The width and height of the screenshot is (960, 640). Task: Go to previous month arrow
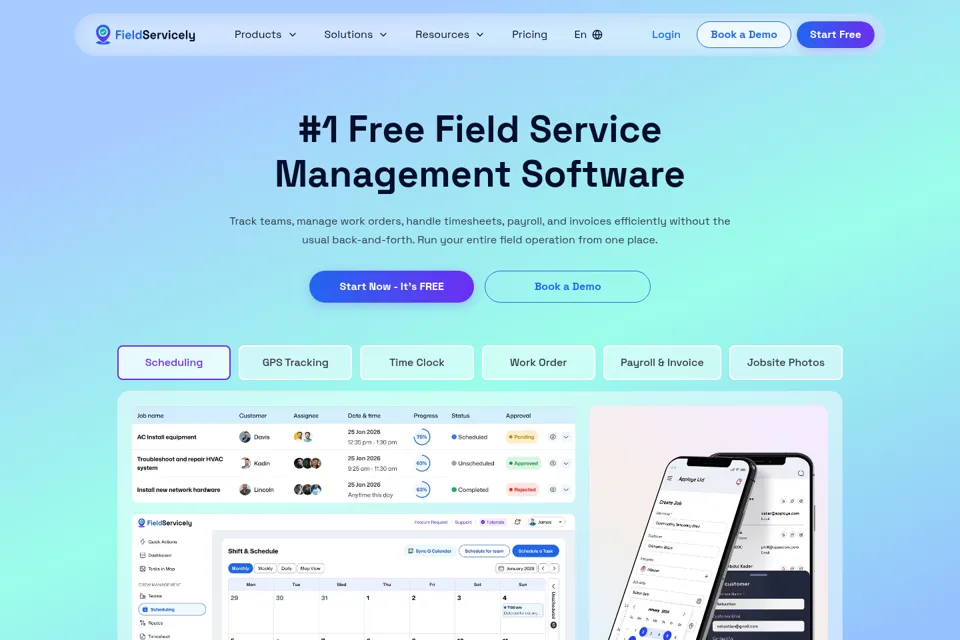tap(543, 568)
